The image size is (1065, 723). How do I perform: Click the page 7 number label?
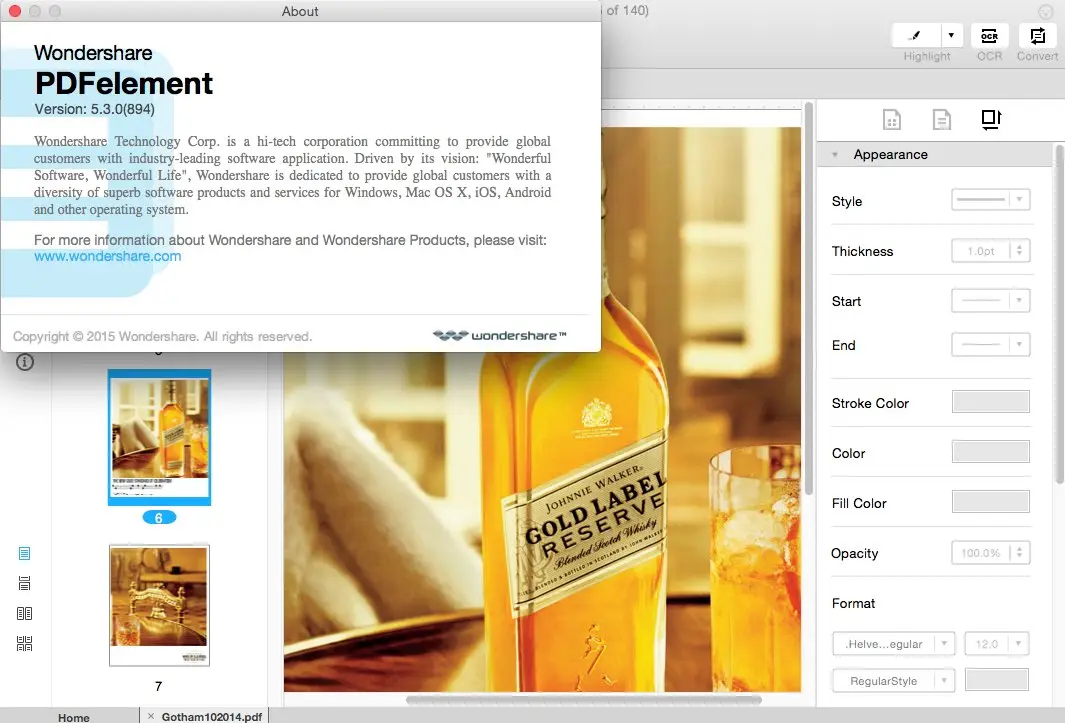point(158,686)
